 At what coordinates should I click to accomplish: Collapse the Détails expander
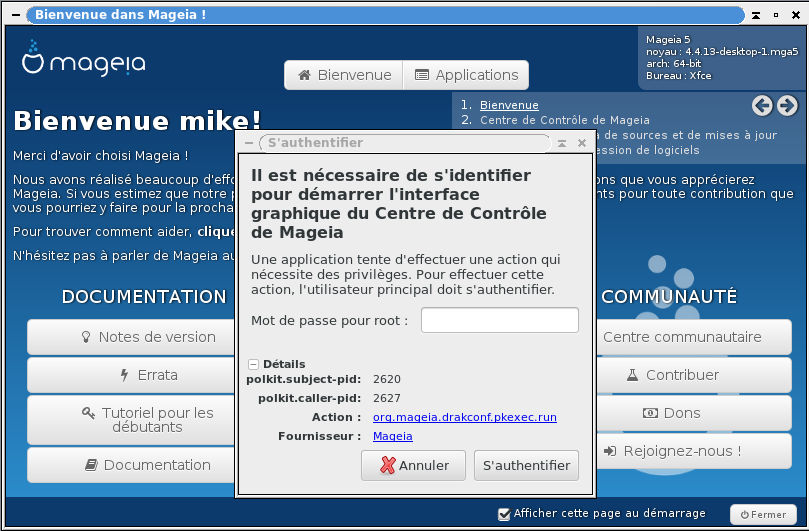point(253,364)
